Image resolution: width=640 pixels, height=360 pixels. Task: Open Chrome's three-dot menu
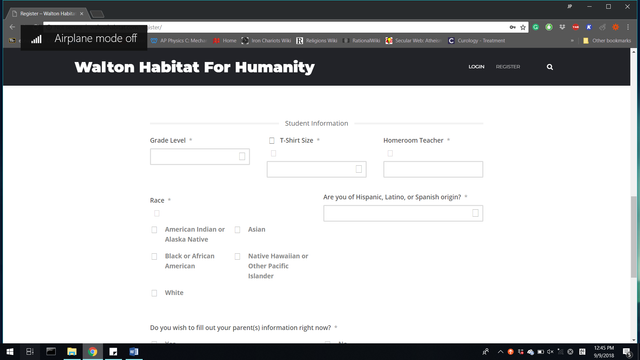(x=628, y=27)
